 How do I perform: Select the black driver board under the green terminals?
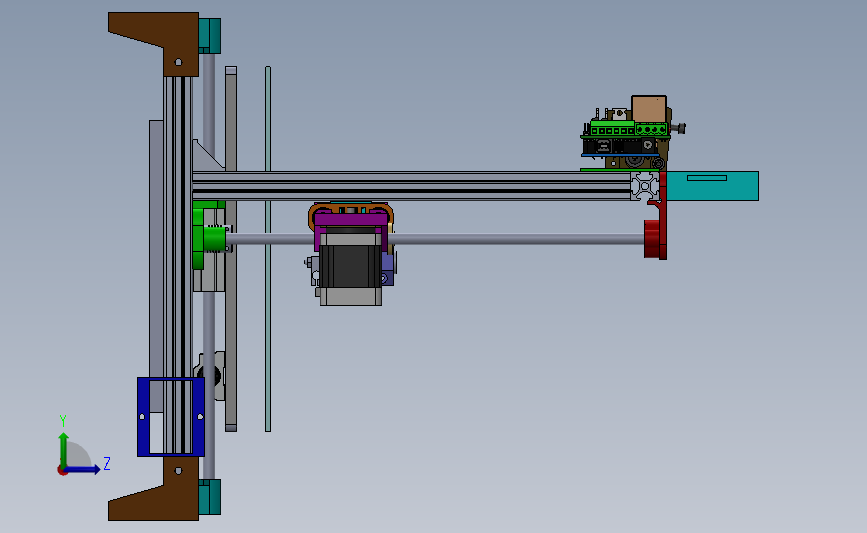620,147
